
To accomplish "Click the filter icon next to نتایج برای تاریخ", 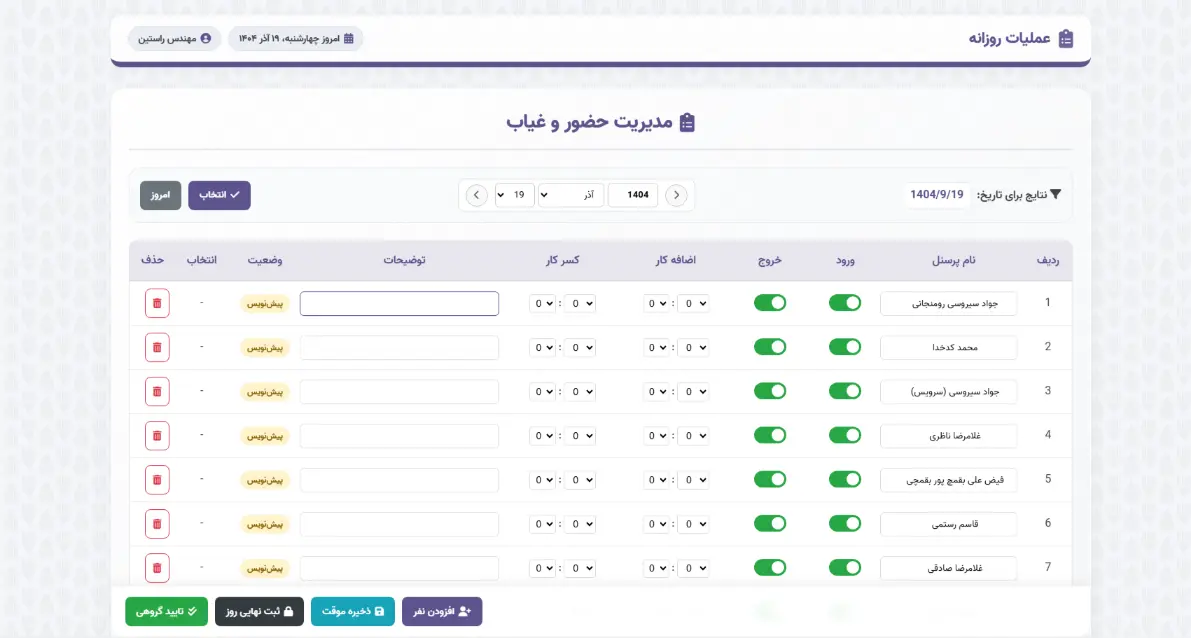I will 1055,195.
